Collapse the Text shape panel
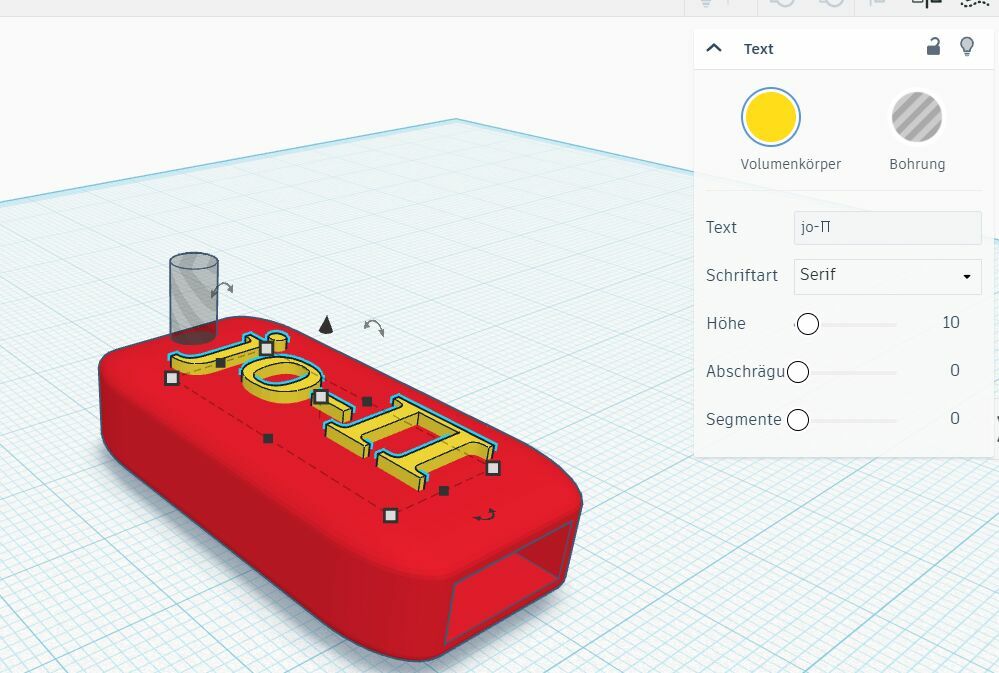 click(x=714, y=48)
